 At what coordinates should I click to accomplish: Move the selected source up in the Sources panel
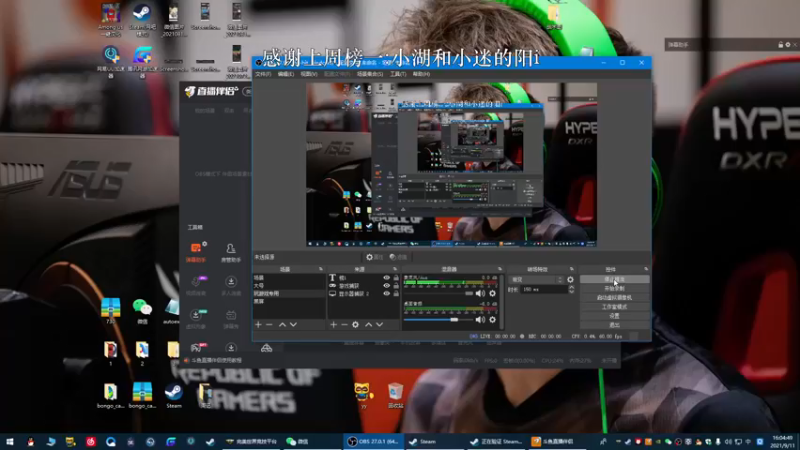pos(368,324)
